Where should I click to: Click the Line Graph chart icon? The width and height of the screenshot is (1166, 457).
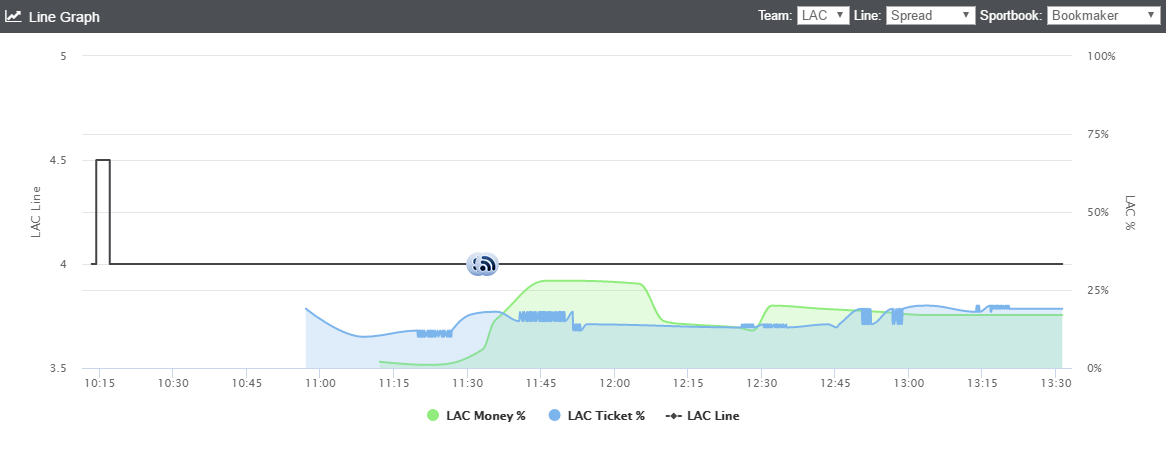(13, 16)
